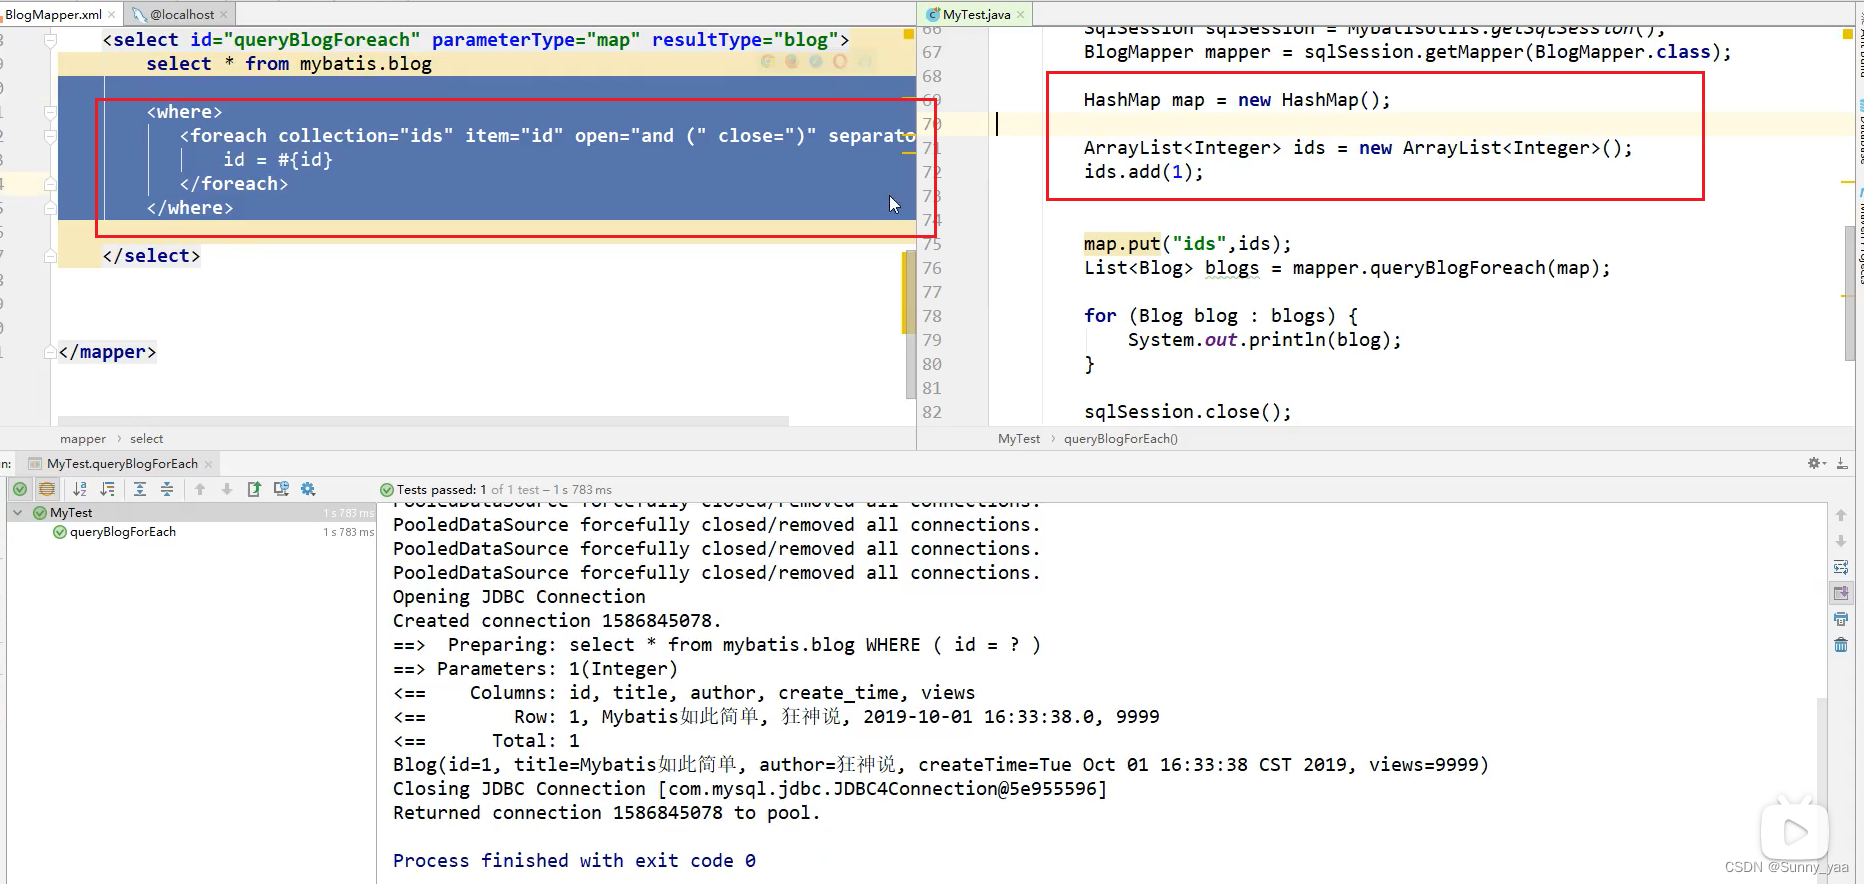Click Java editor inspection warning indicator
This screenshot has height=884, width=1864.
(x=1848, y=34)
